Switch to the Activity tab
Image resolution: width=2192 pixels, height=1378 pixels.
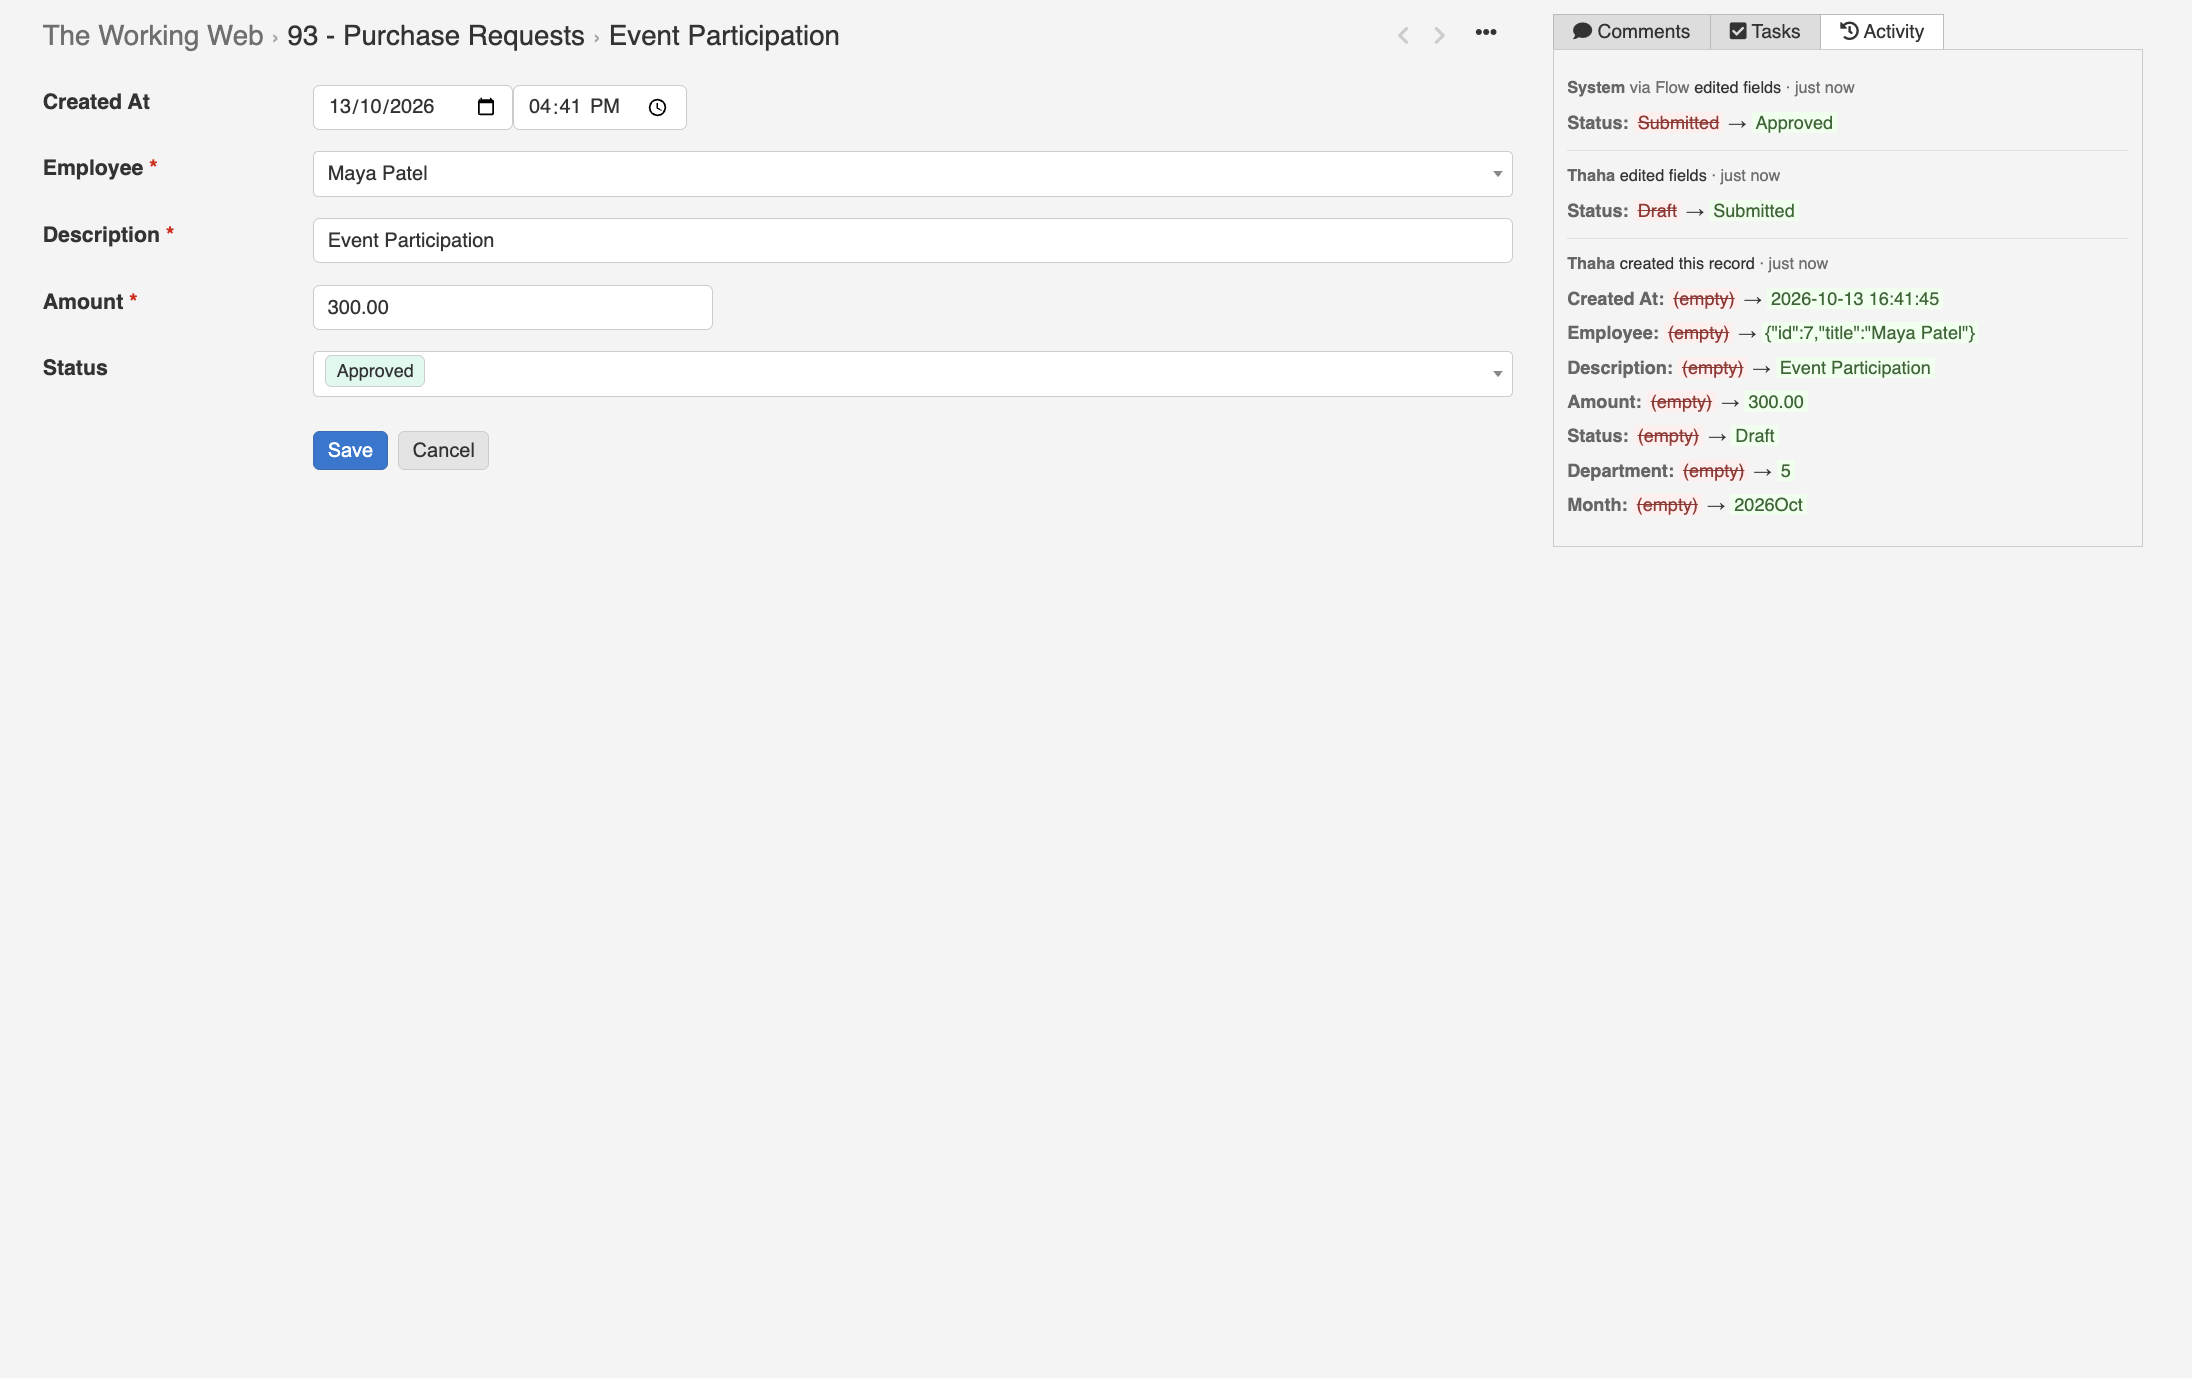[x=1882, y=32]
